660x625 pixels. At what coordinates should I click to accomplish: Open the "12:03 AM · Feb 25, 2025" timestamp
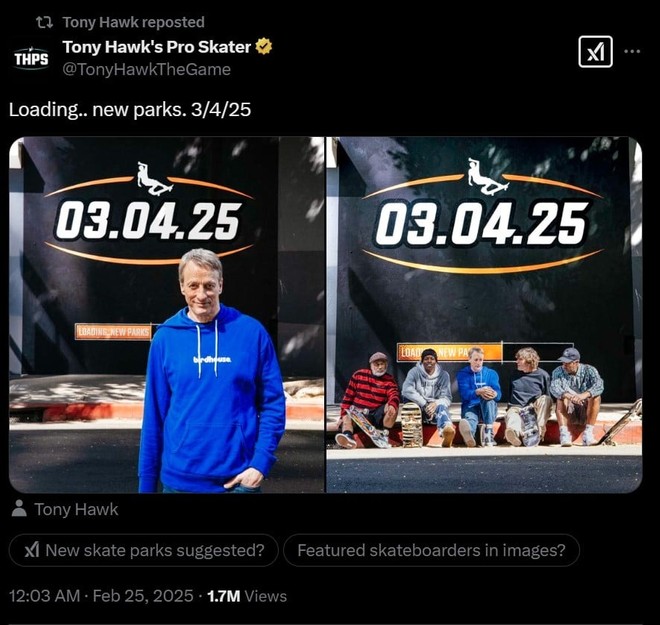click(101, 596)
